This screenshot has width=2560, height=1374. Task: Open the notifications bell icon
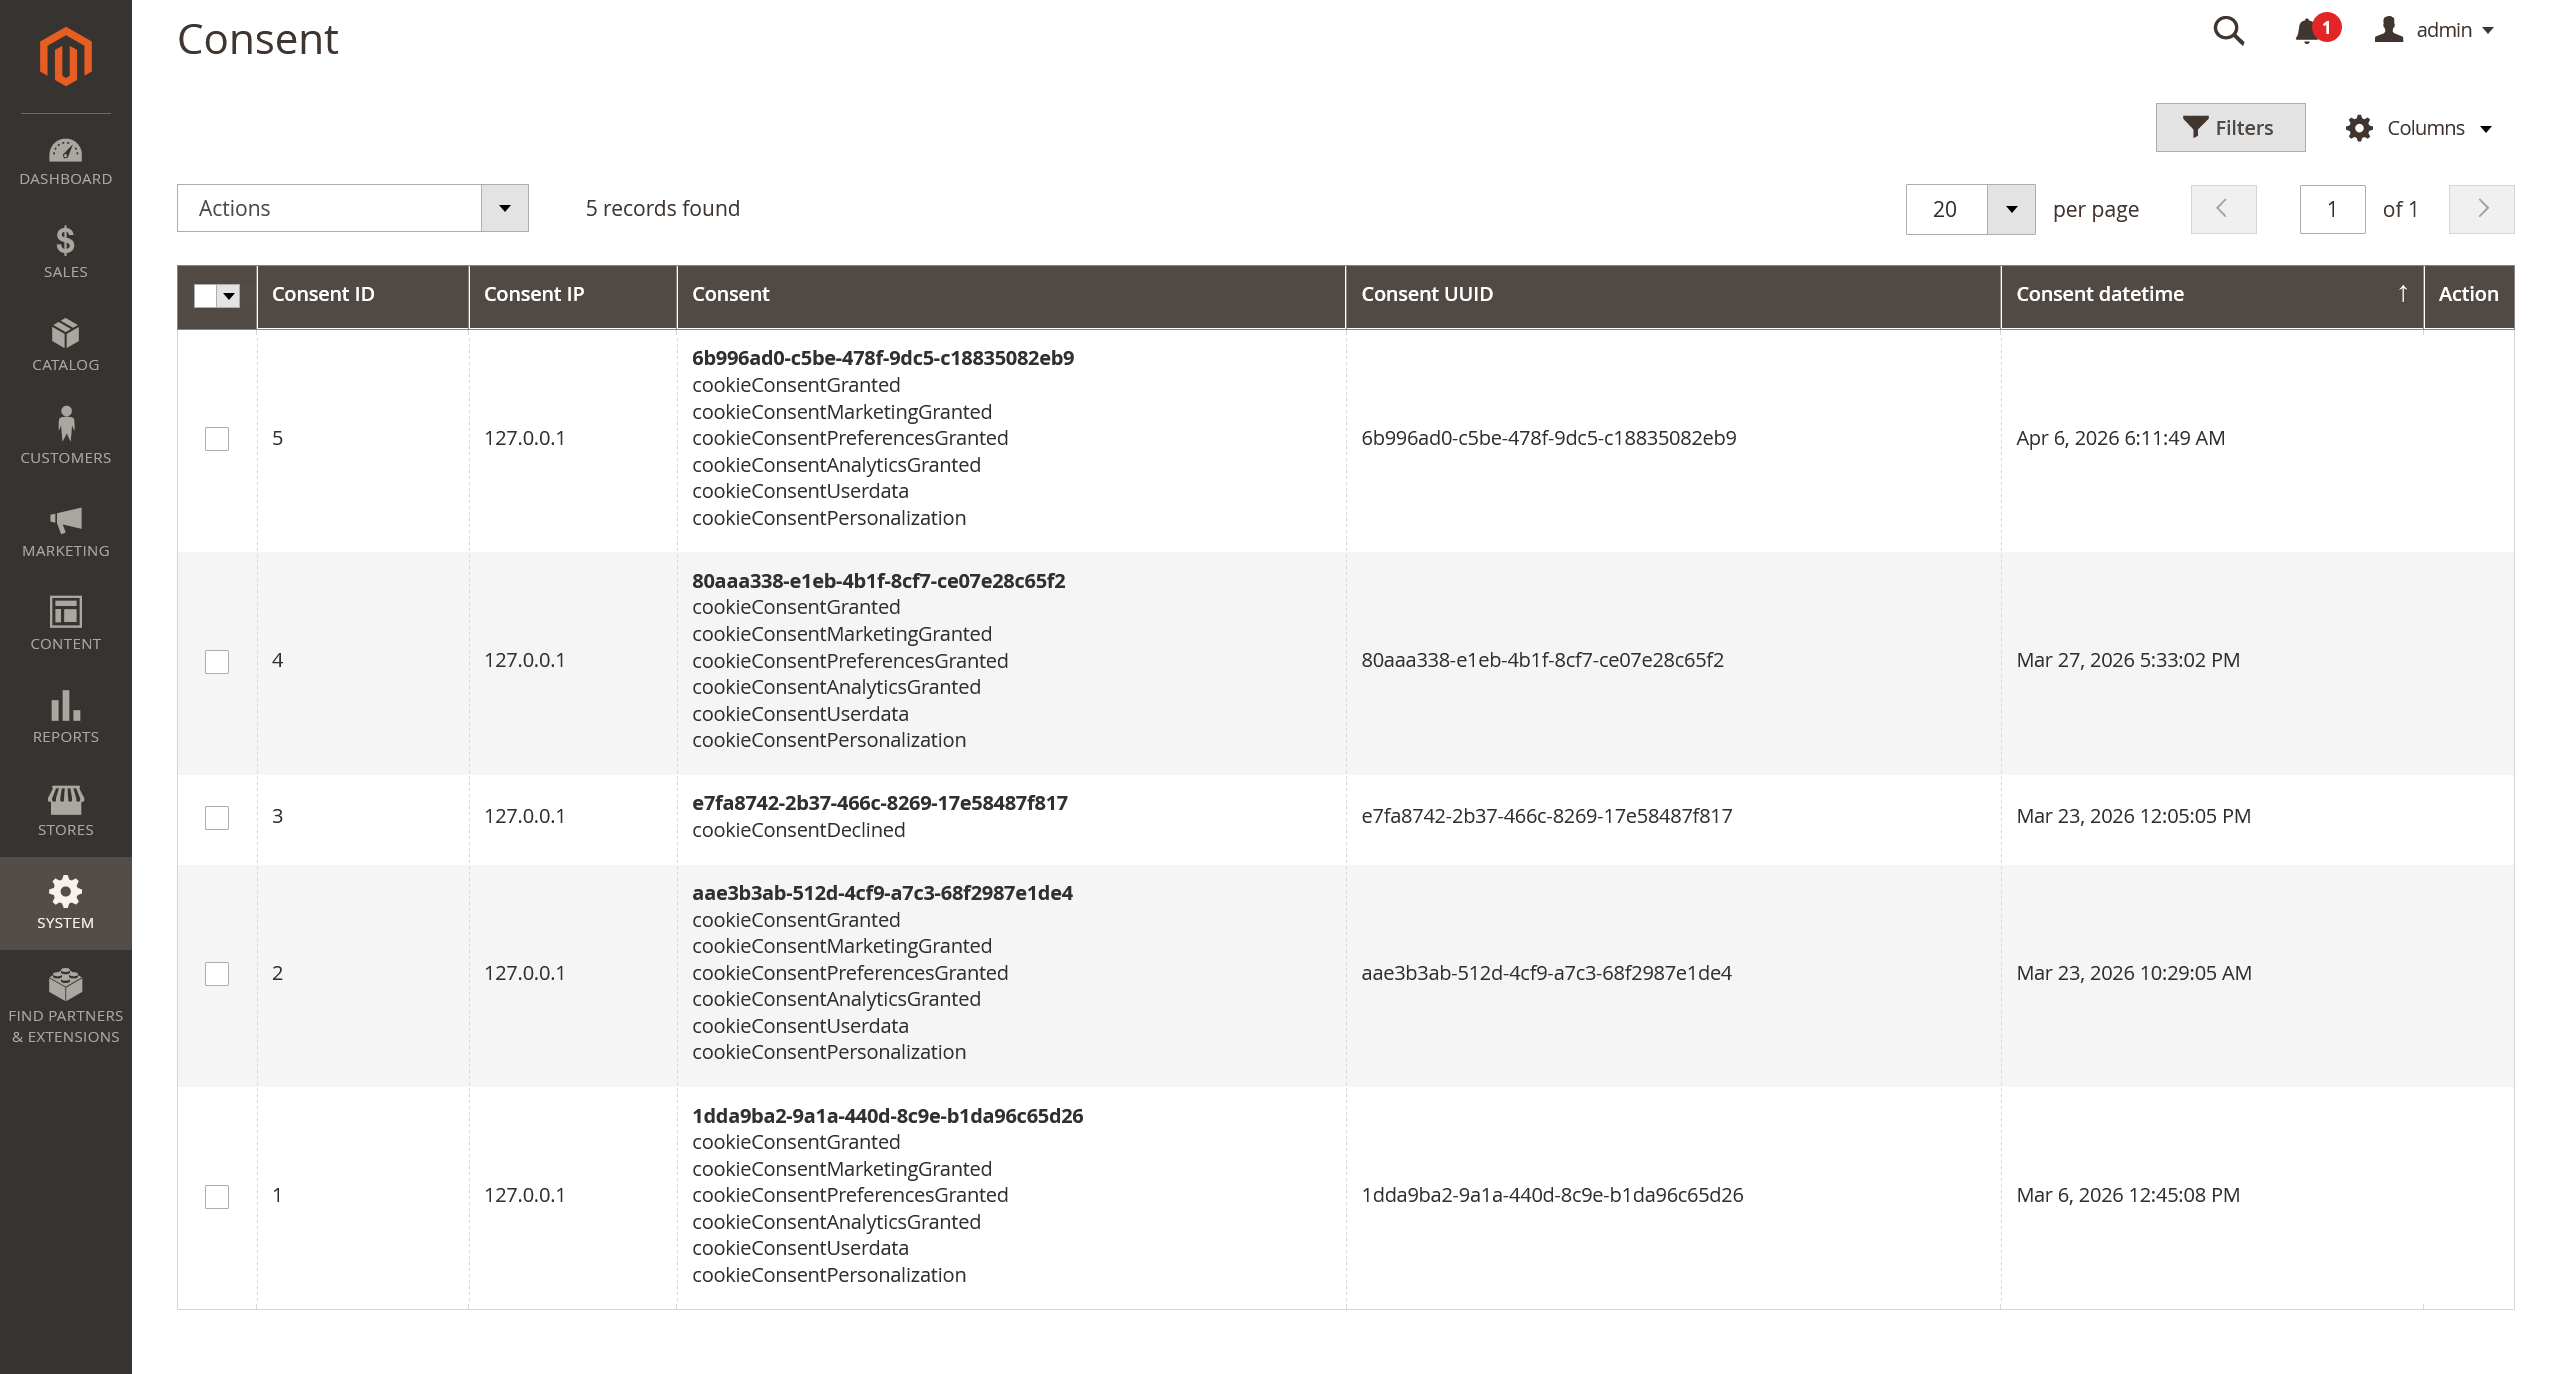point(2307,31)
